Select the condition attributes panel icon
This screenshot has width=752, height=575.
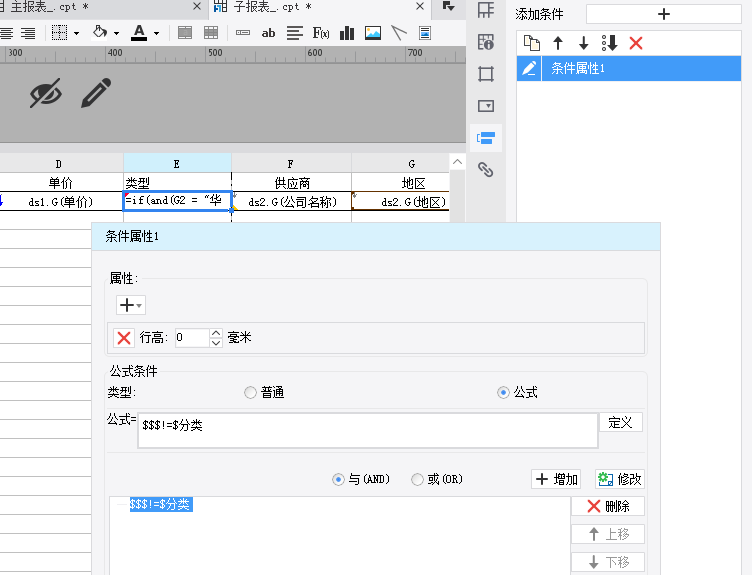coord(486,138)
